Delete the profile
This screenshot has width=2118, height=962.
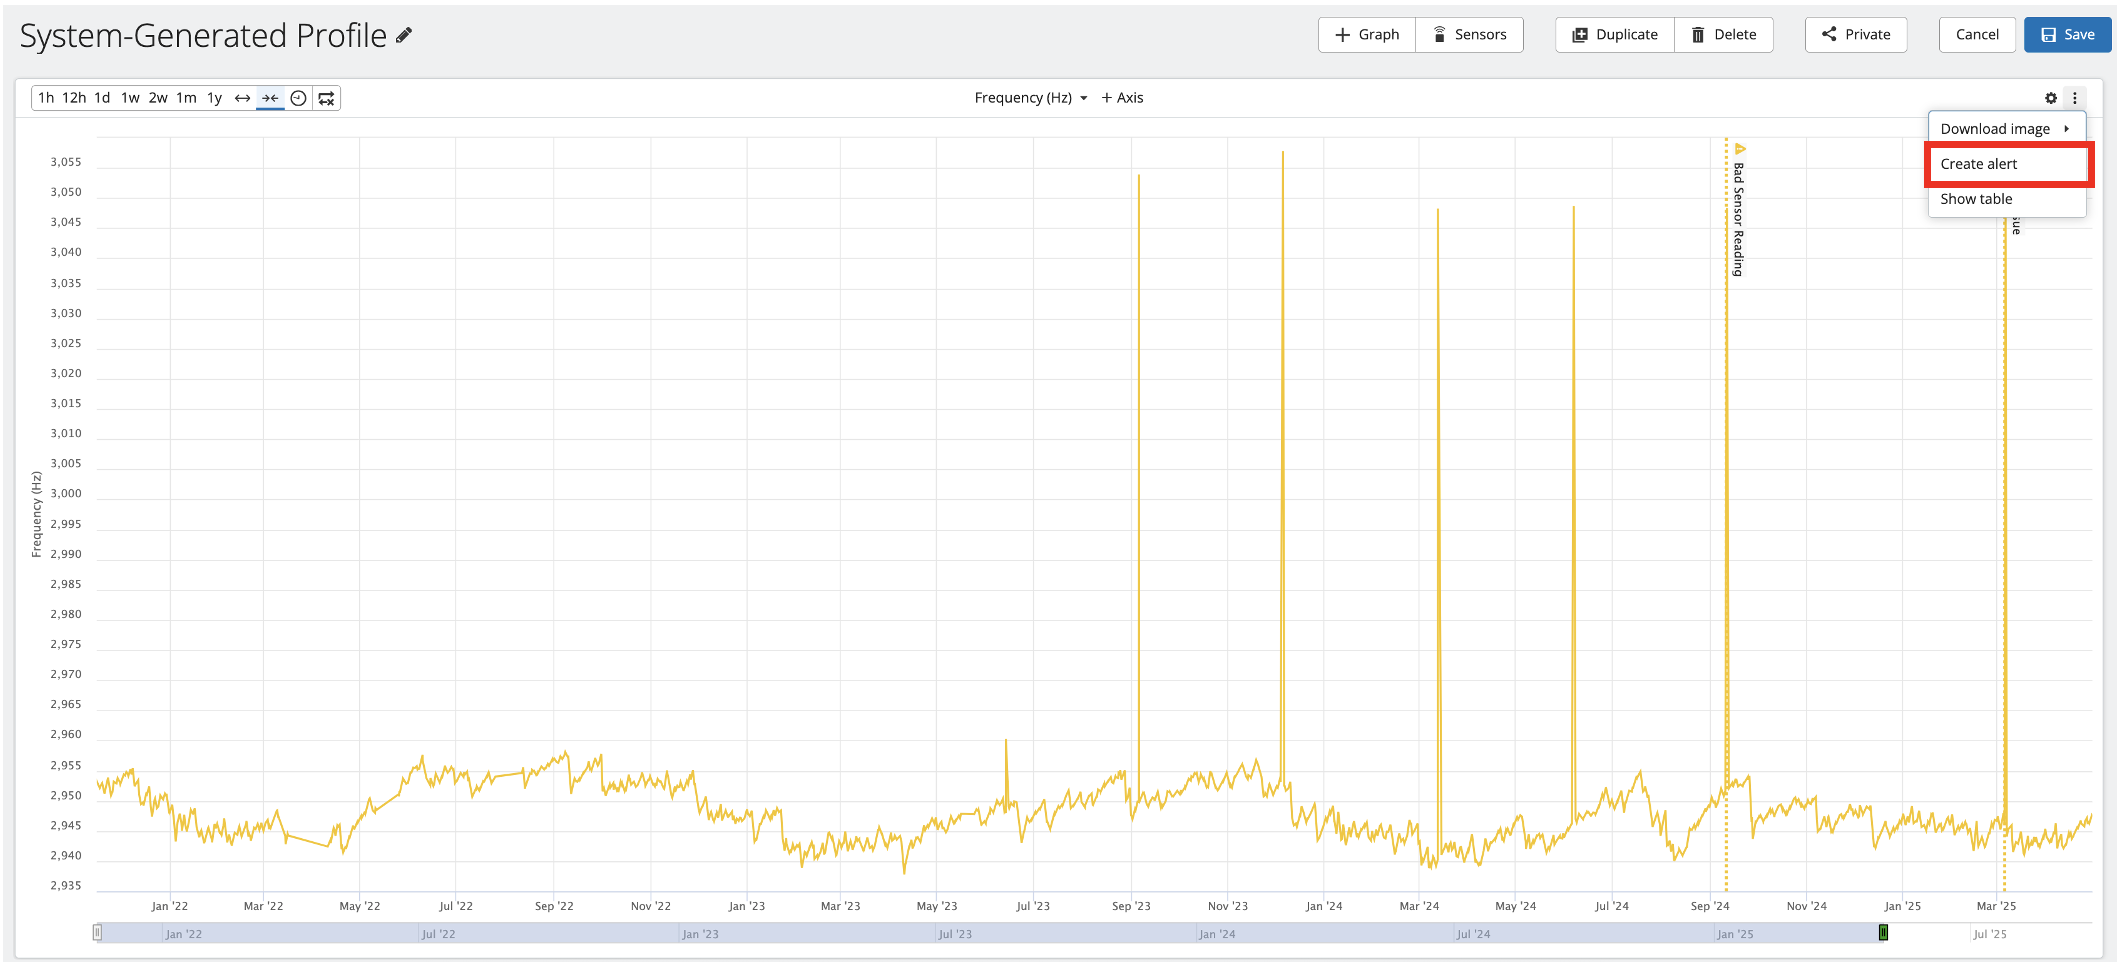click(x=1724, y=35)
